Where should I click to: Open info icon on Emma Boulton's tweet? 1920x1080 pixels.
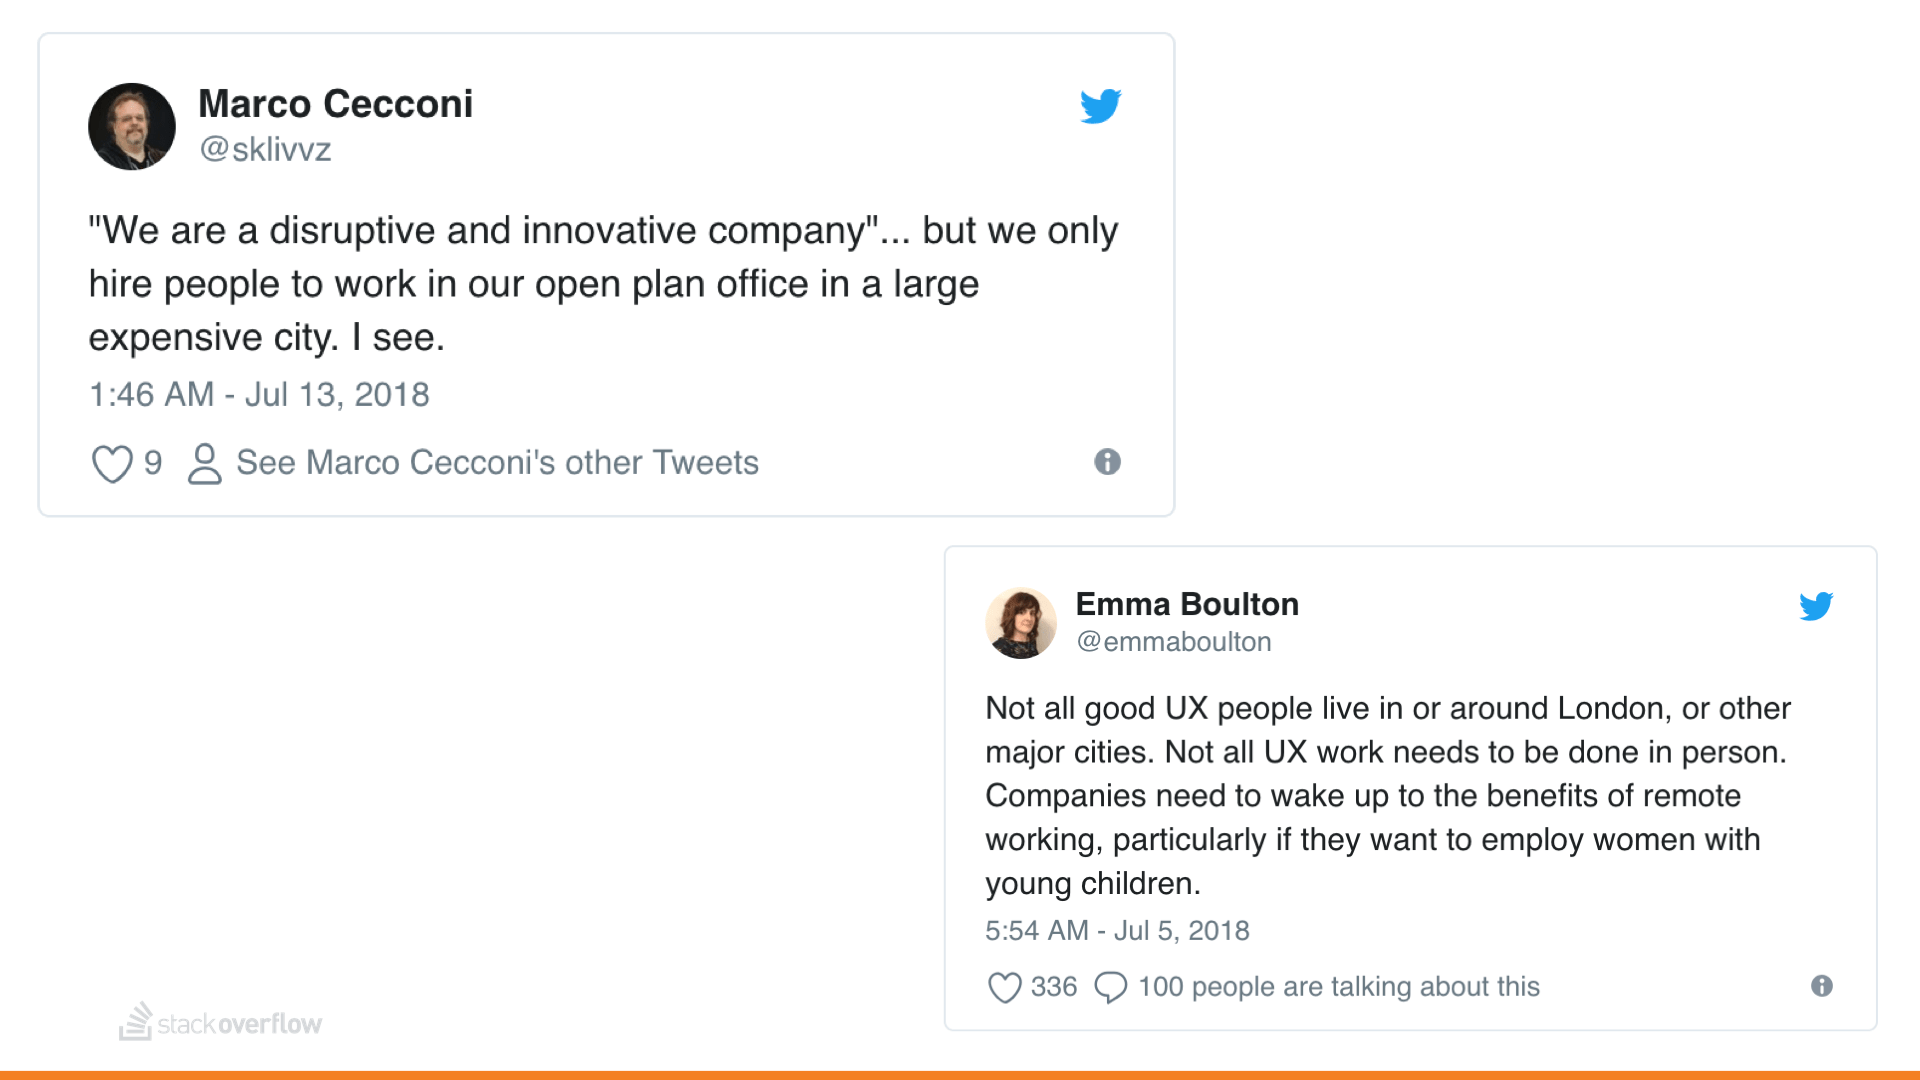[1821, 986]
